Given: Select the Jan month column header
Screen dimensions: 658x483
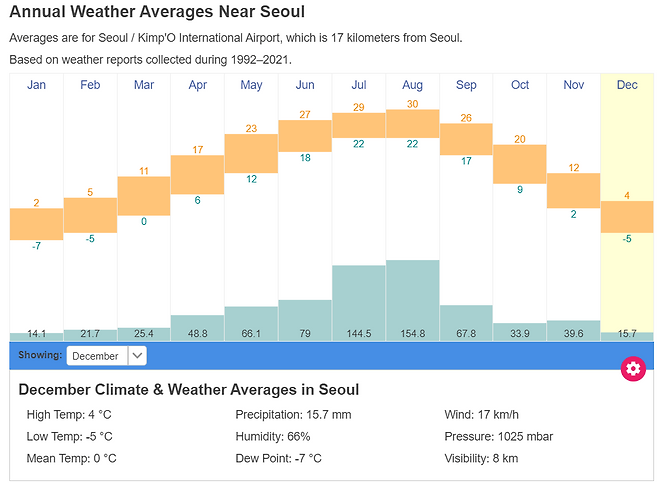Looking at the screenshot, I should click(x=37, y=85).
